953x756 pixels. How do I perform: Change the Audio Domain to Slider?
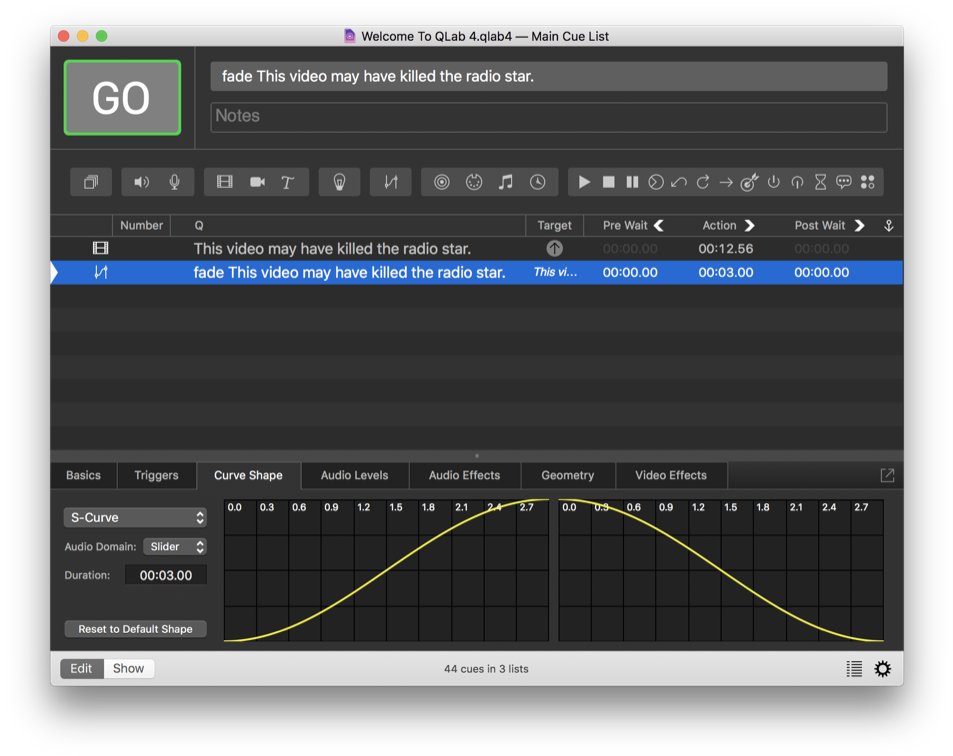(x=175, y=546)
